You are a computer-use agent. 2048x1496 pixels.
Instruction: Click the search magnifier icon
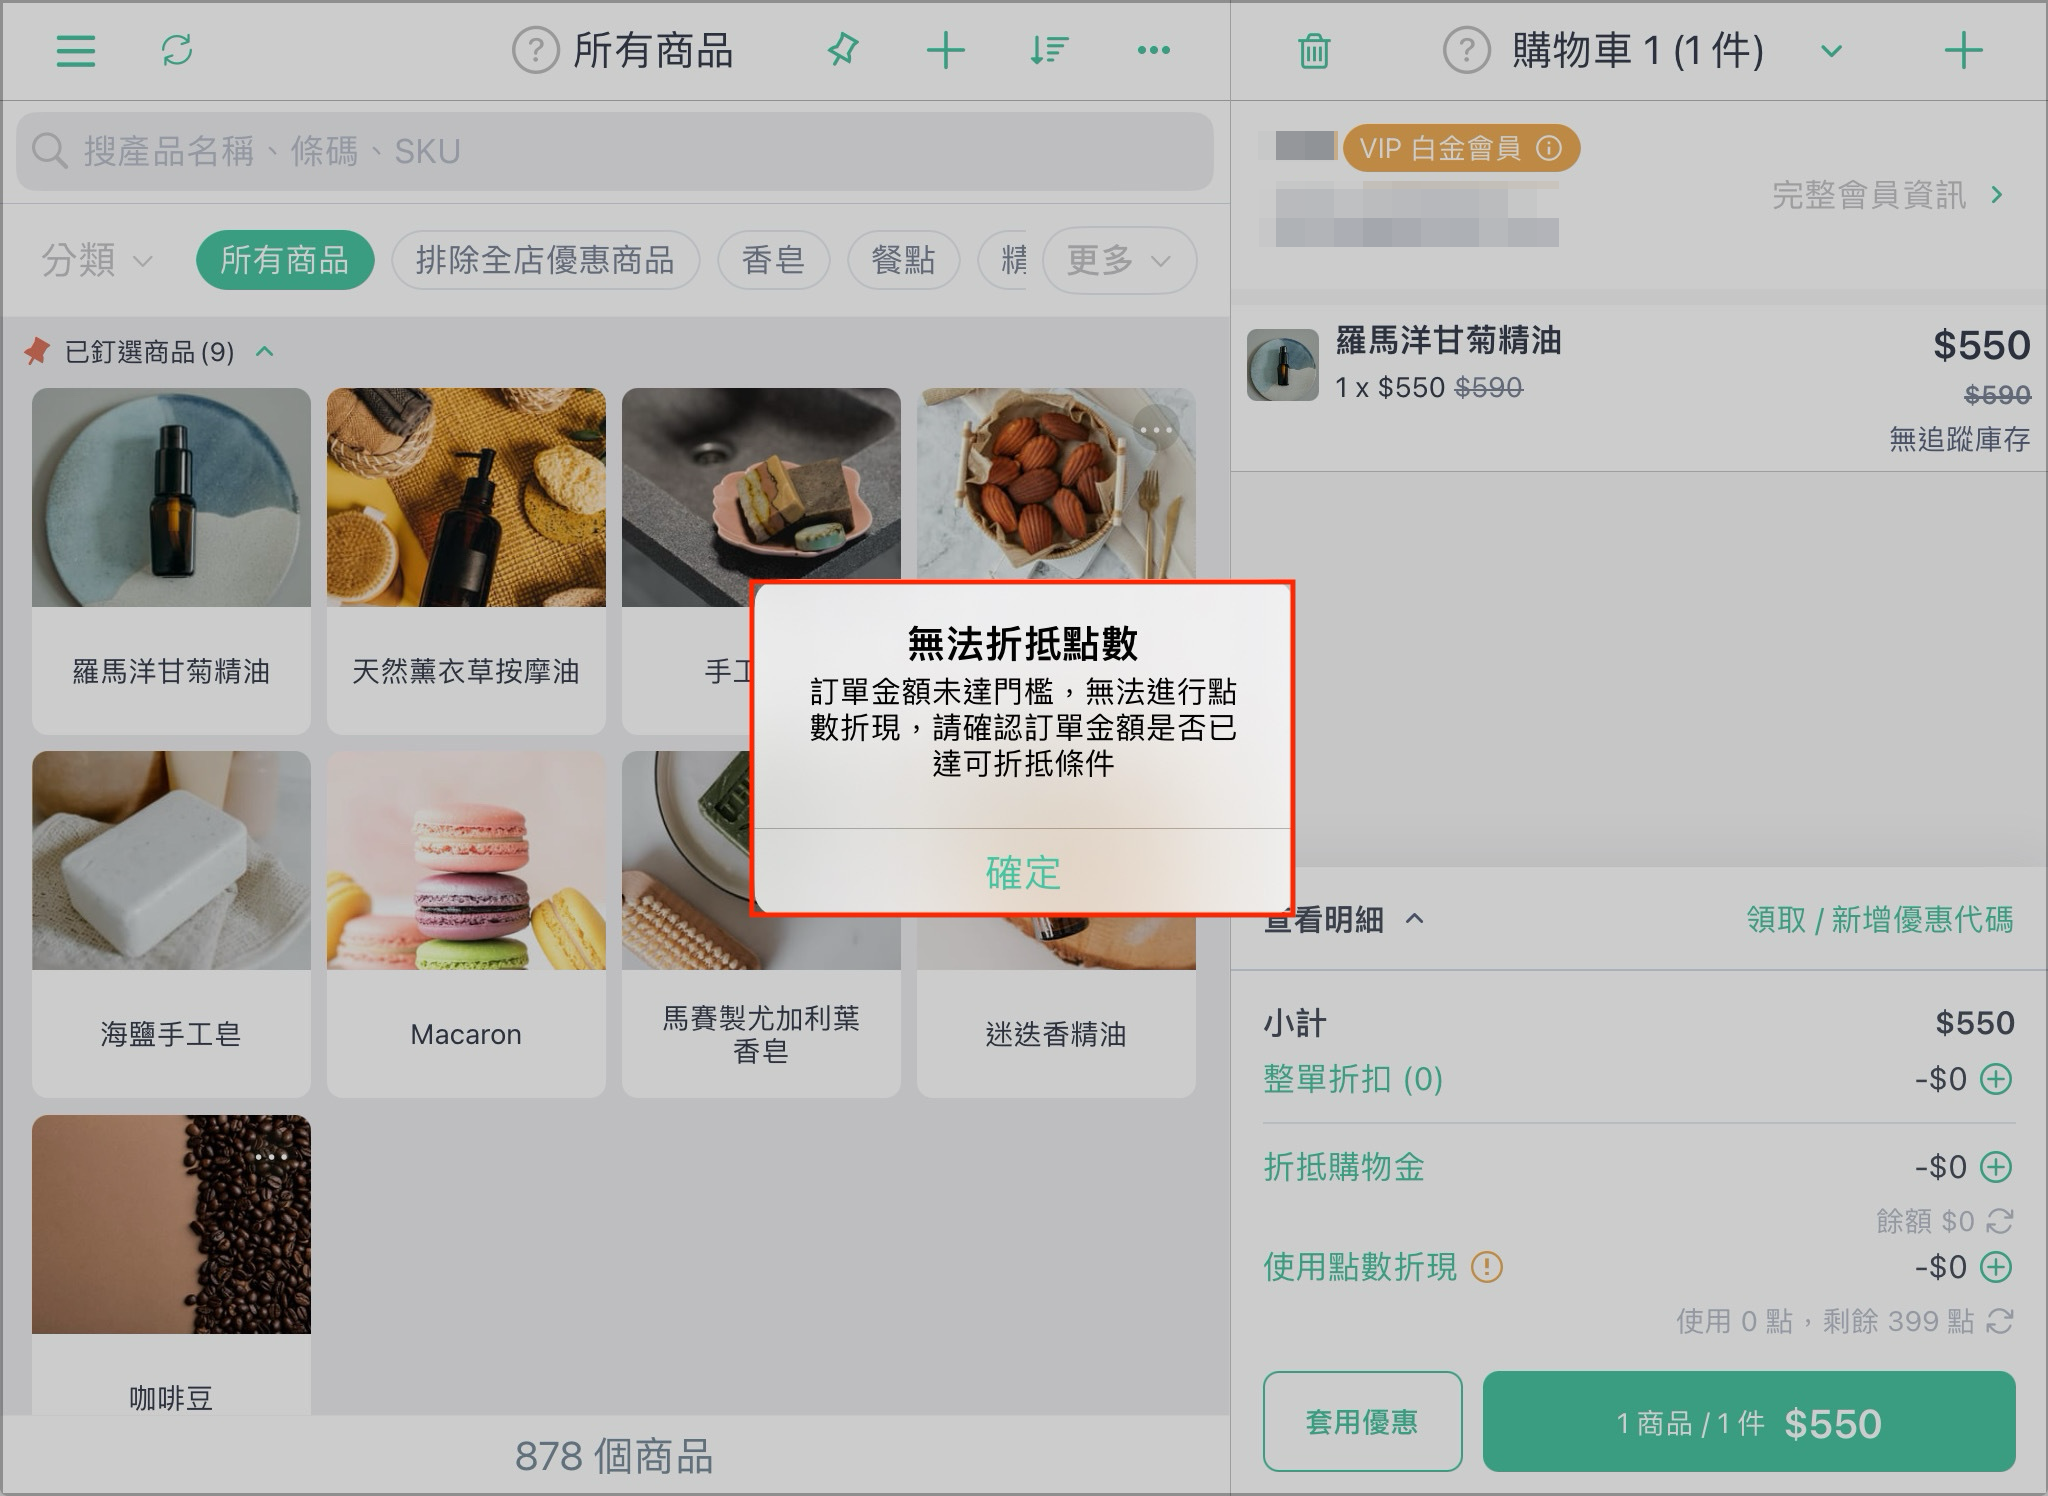49,151
